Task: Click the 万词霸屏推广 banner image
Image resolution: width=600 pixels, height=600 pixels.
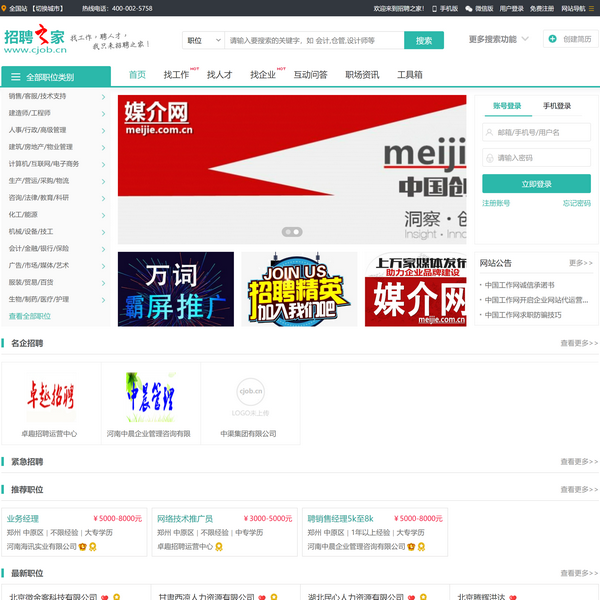Action: (175, 289)
